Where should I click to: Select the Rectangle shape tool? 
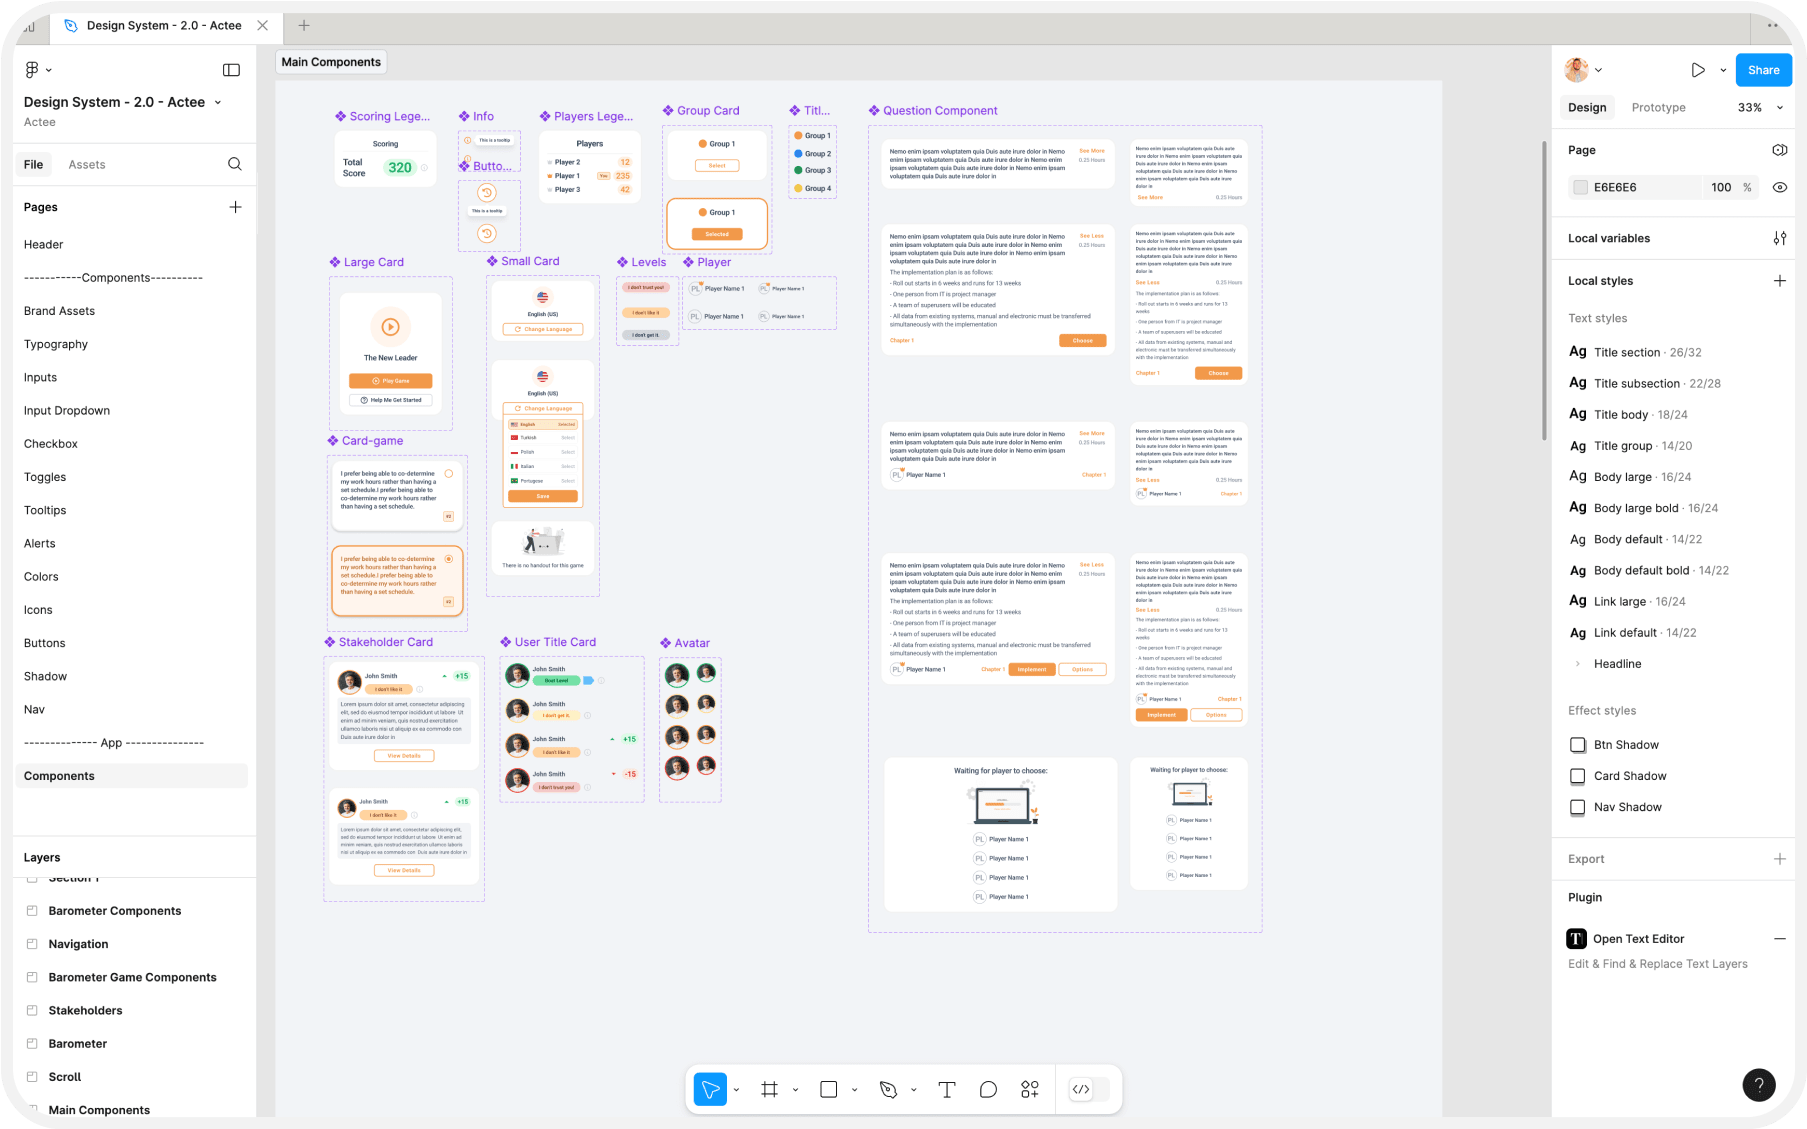829,1089
